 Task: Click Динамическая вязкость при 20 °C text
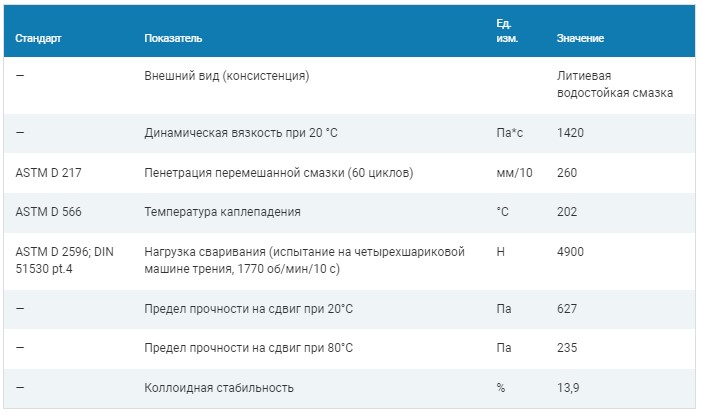(241, 133)
